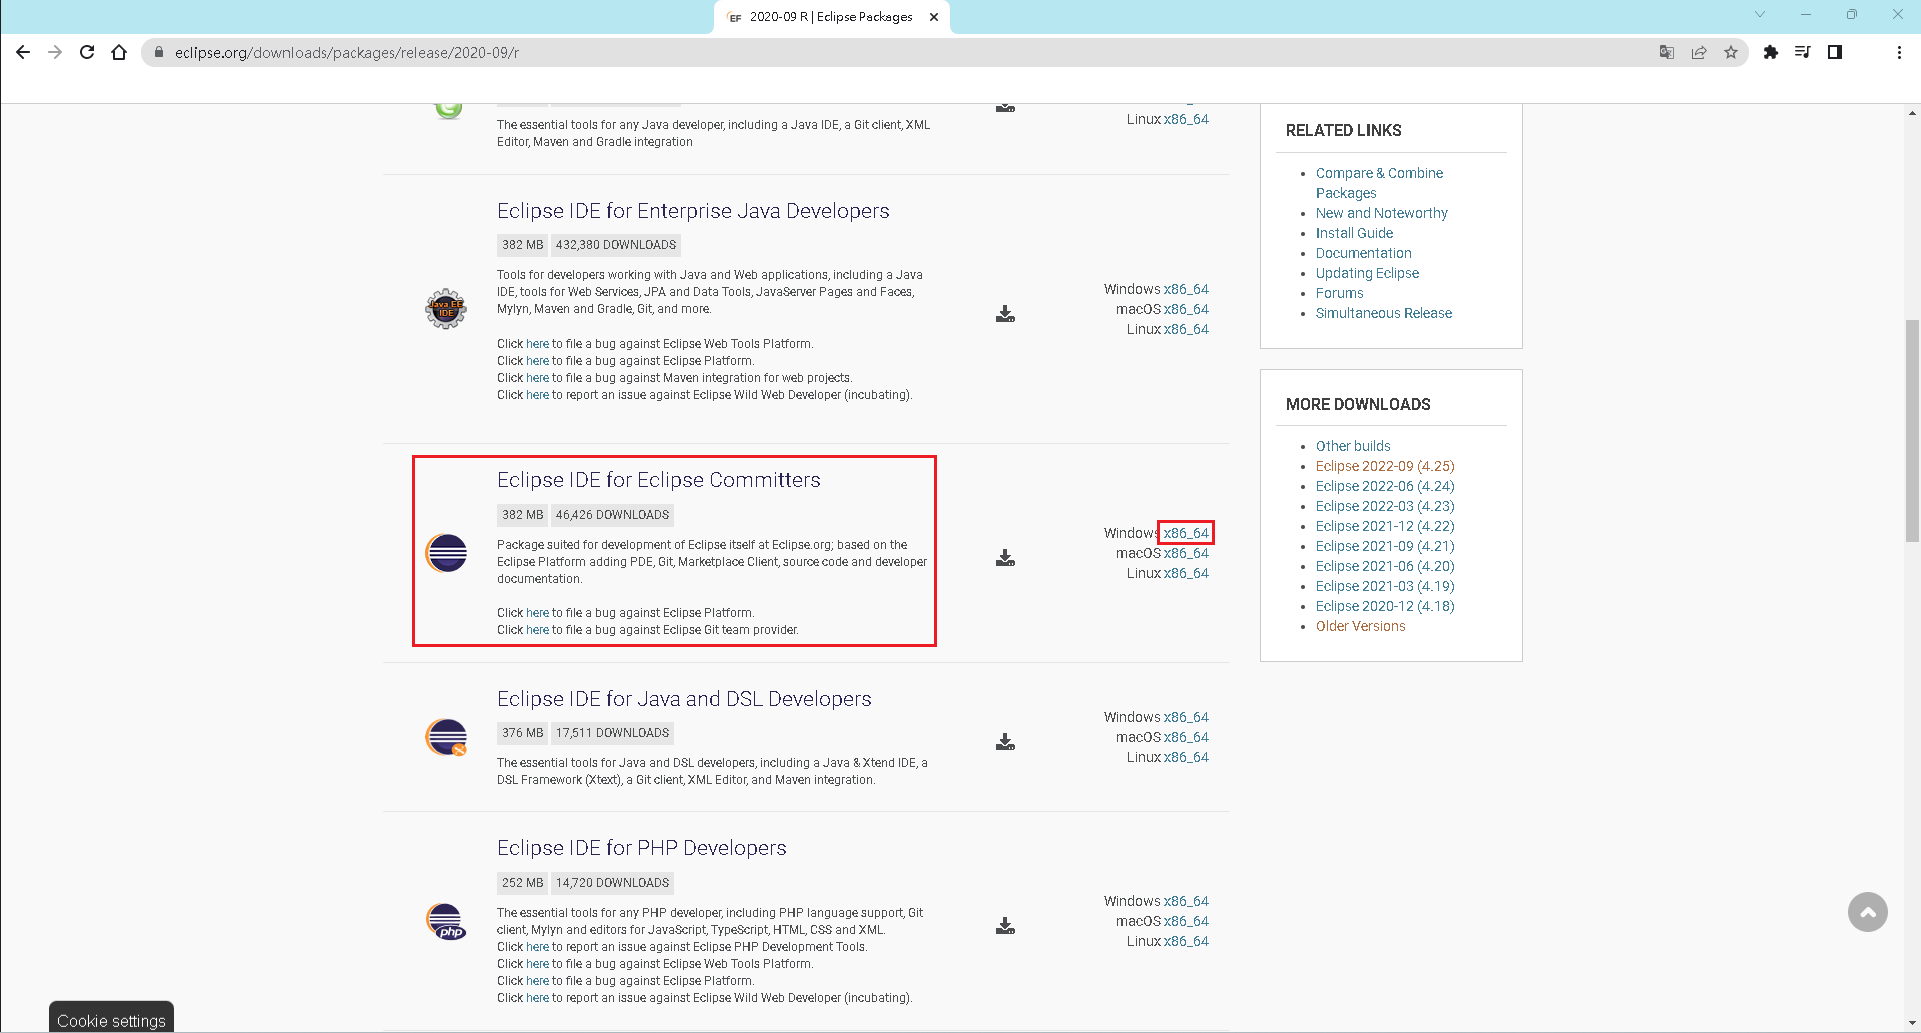Open the browser extensions puzzle icon
This screenshot has height=1033, width=1921.
(x=1770, y=52)
